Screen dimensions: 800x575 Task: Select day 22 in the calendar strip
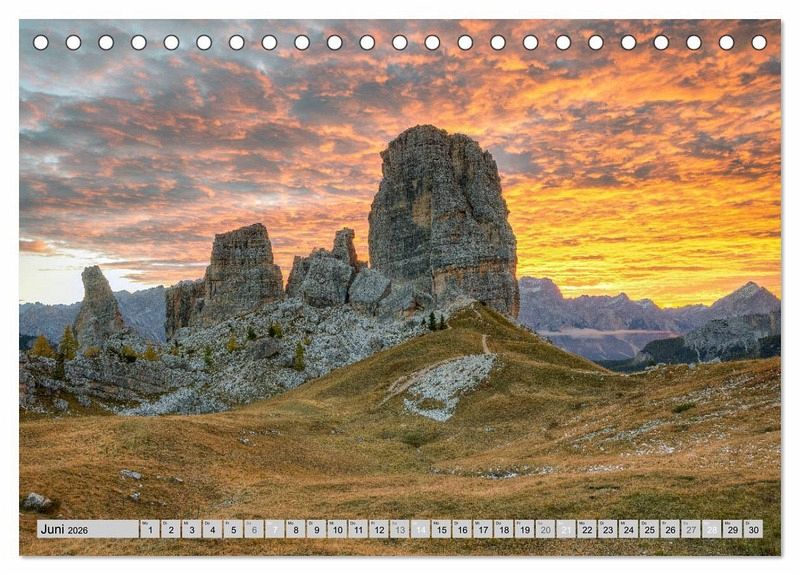tap(587, 529)
